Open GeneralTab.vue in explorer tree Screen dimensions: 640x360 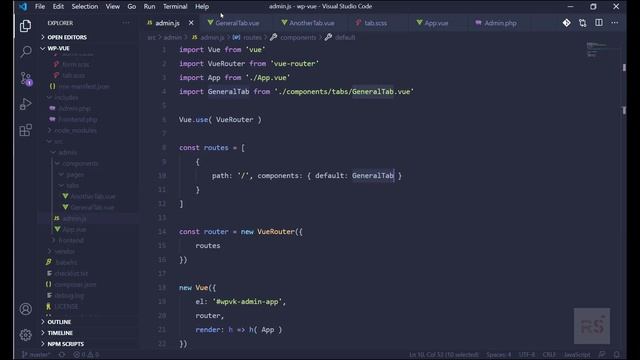point(93,207)
